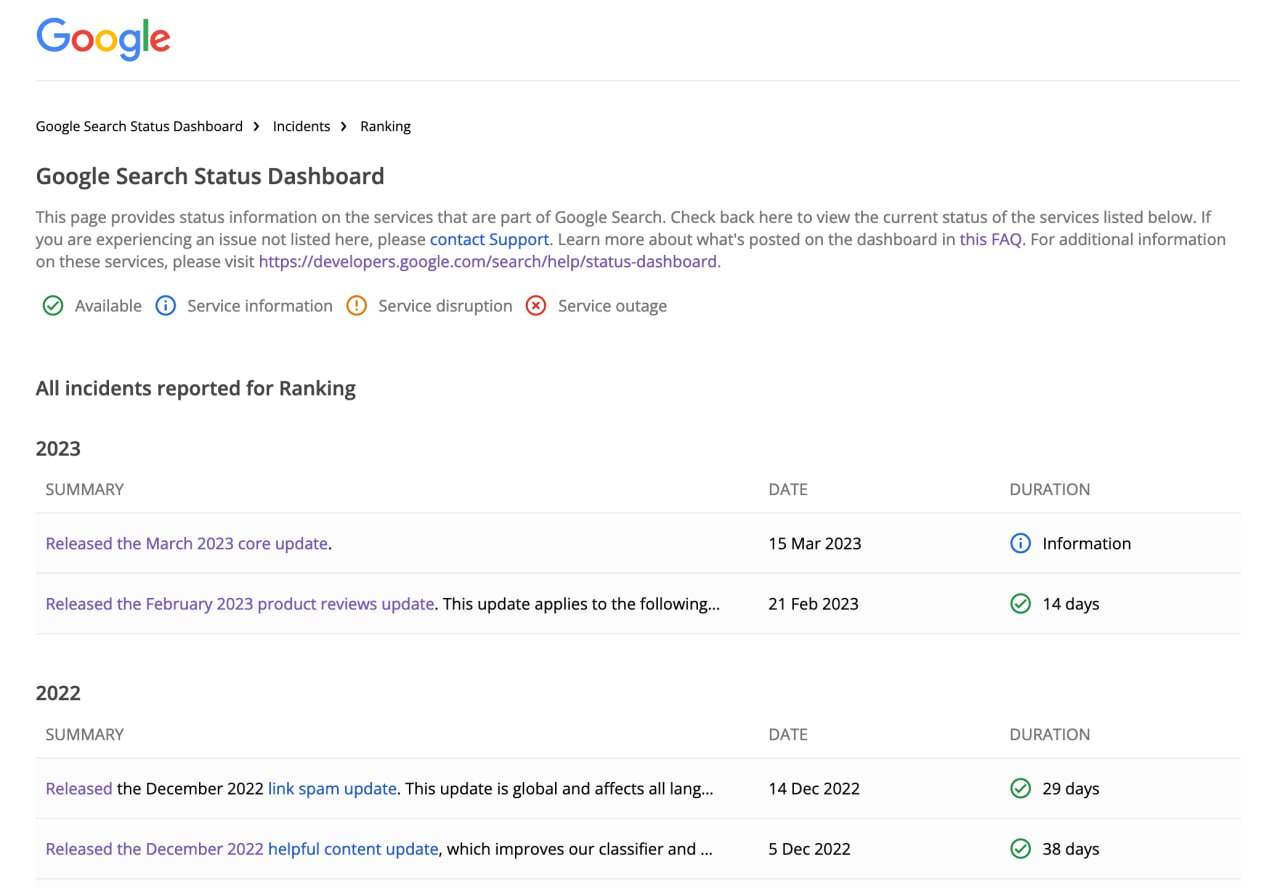The height and width of the screenshot is (888, 1280).
Task: Click the green Available legend icon
Action: tap(53, 306)
